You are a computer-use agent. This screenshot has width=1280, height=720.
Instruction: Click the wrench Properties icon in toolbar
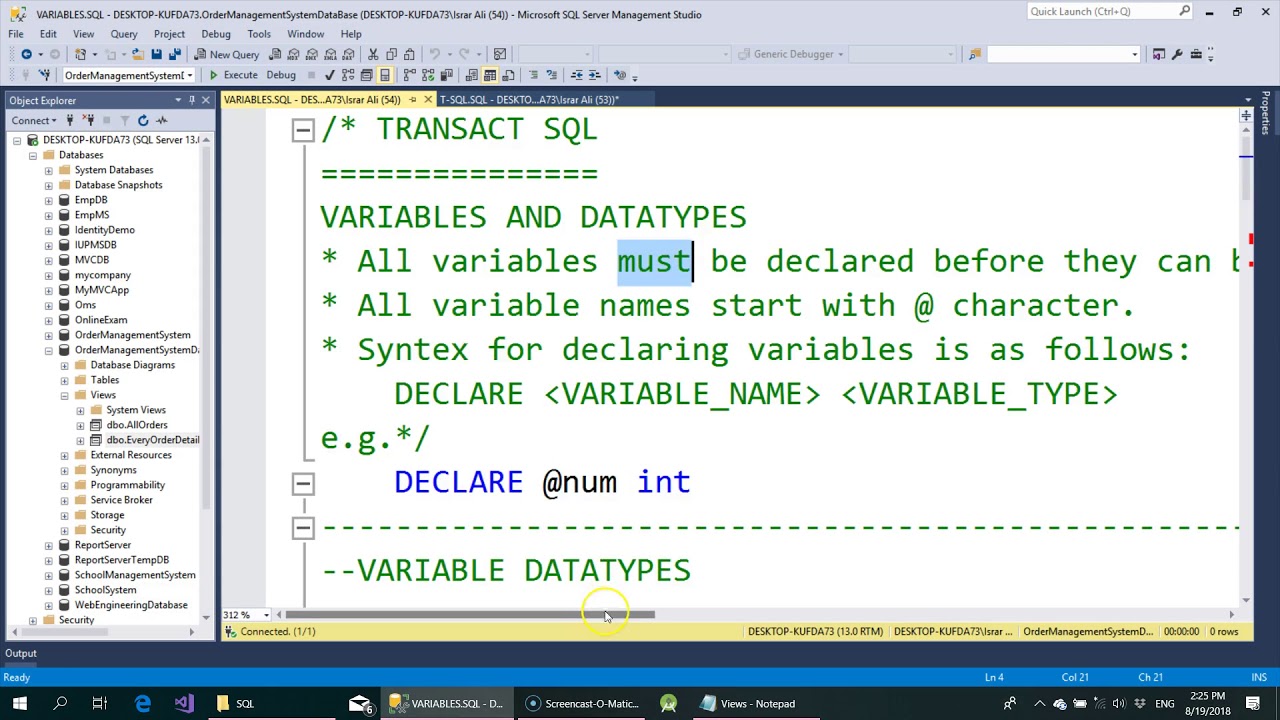tap(1177, 54)
